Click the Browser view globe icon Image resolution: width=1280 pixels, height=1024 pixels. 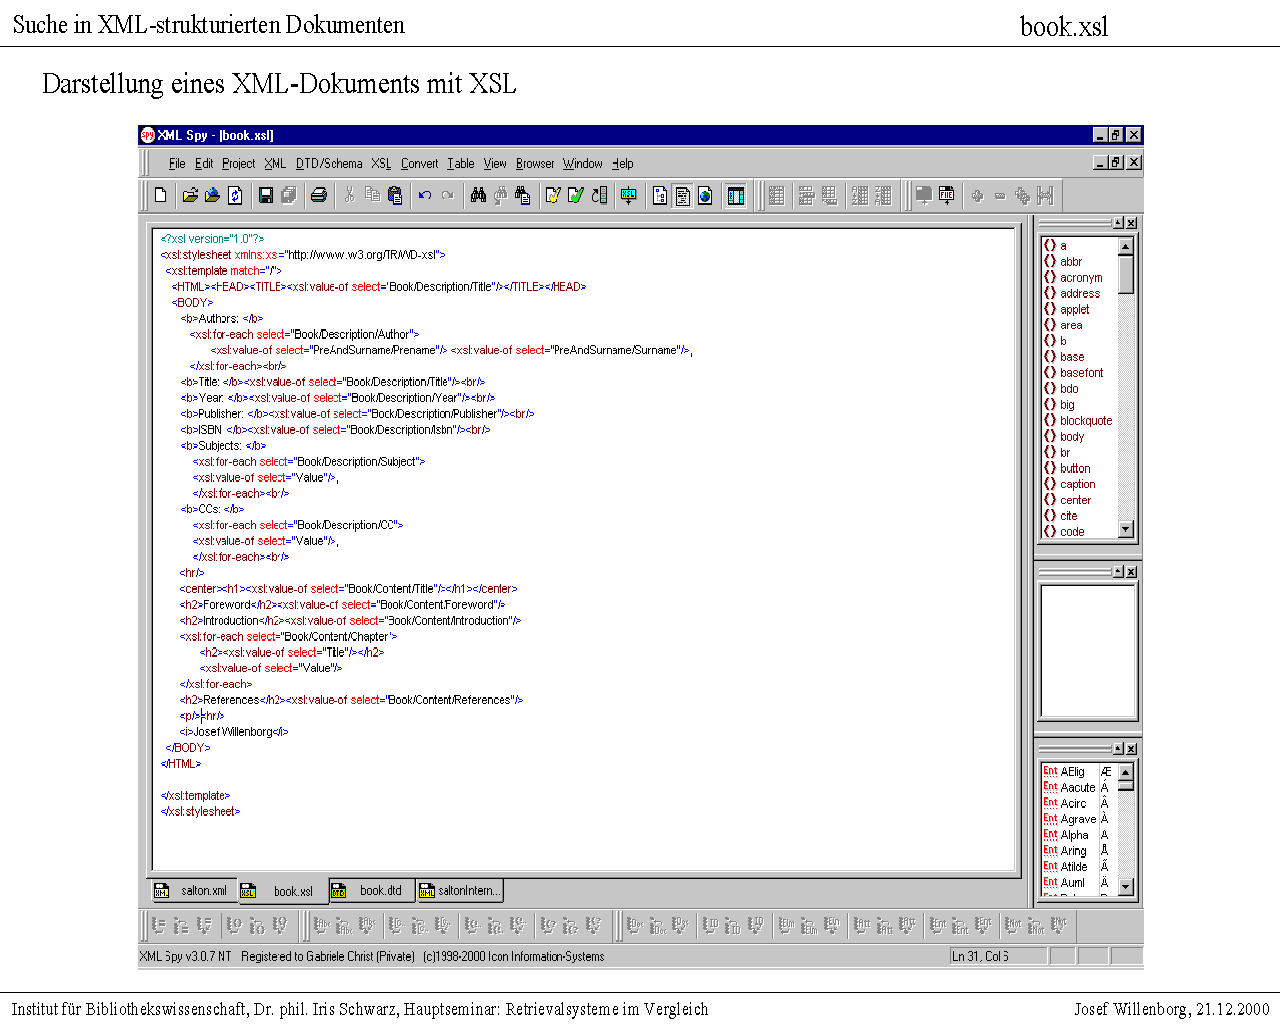pos(705,196)
